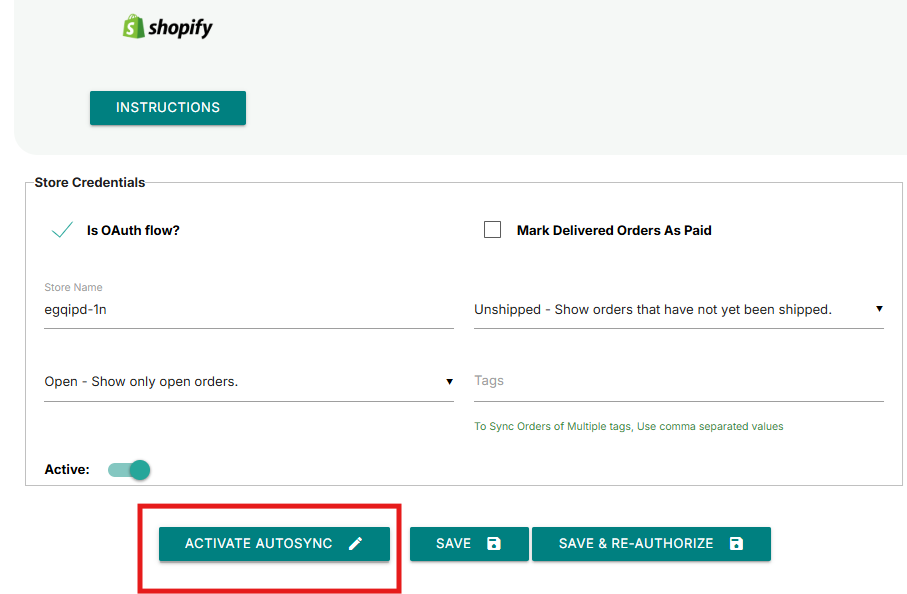Viewport: 907px width, 594px height.
Task: Toggle the Is OAuth flow checkmark
Action: pyautogui.click(x=62, y=230)
